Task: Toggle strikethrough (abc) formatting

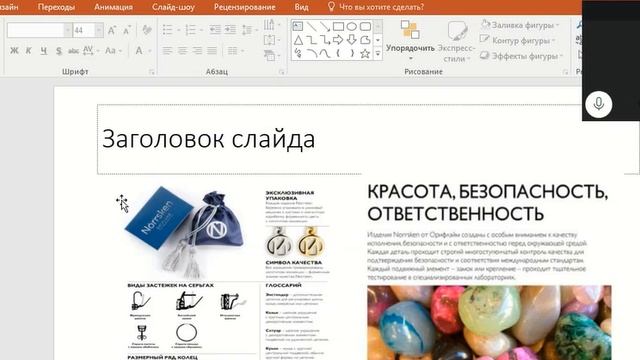Action: 73,51
